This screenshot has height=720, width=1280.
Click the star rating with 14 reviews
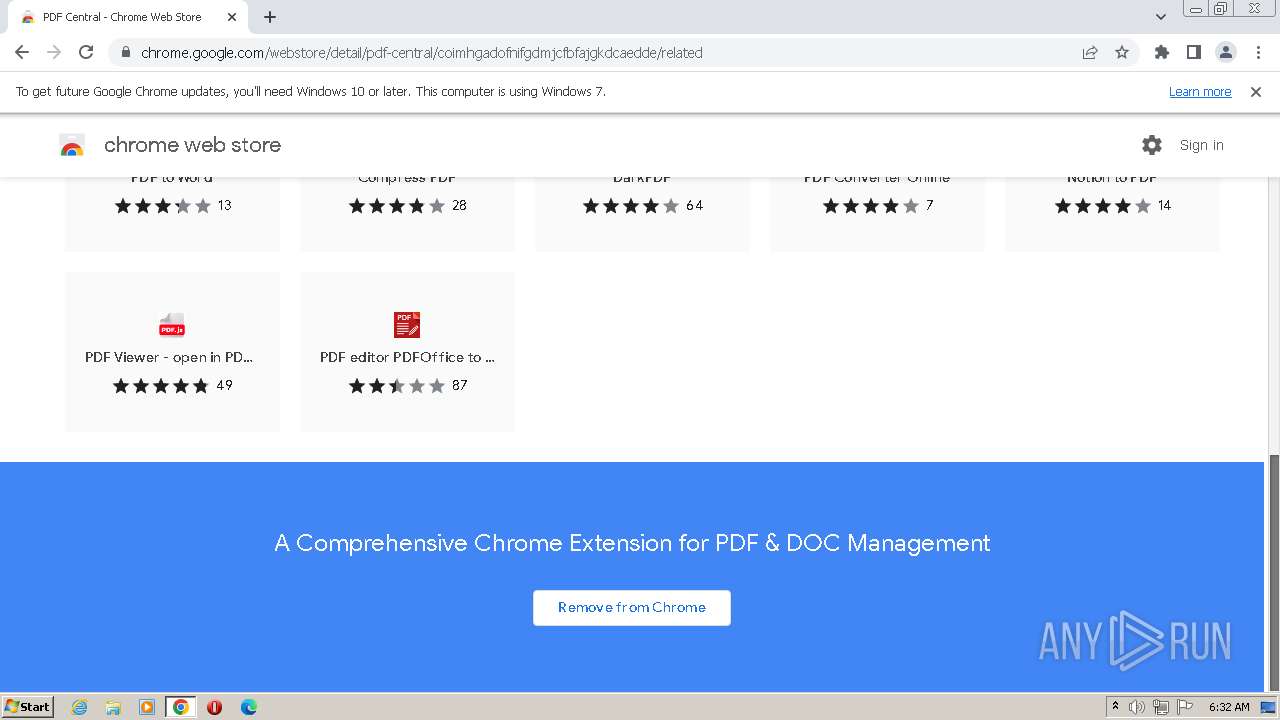1103,206
